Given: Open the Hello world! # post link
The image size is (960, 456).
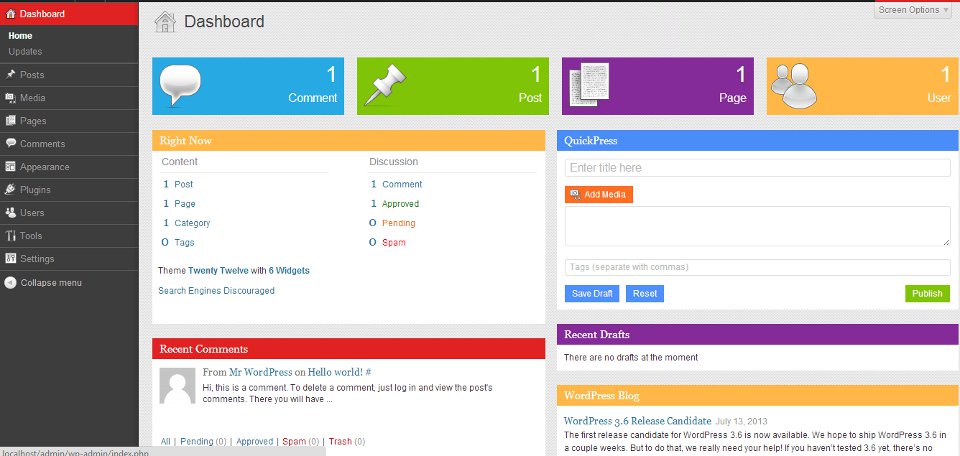Looking at the screenshot, I should coord(339,372).
